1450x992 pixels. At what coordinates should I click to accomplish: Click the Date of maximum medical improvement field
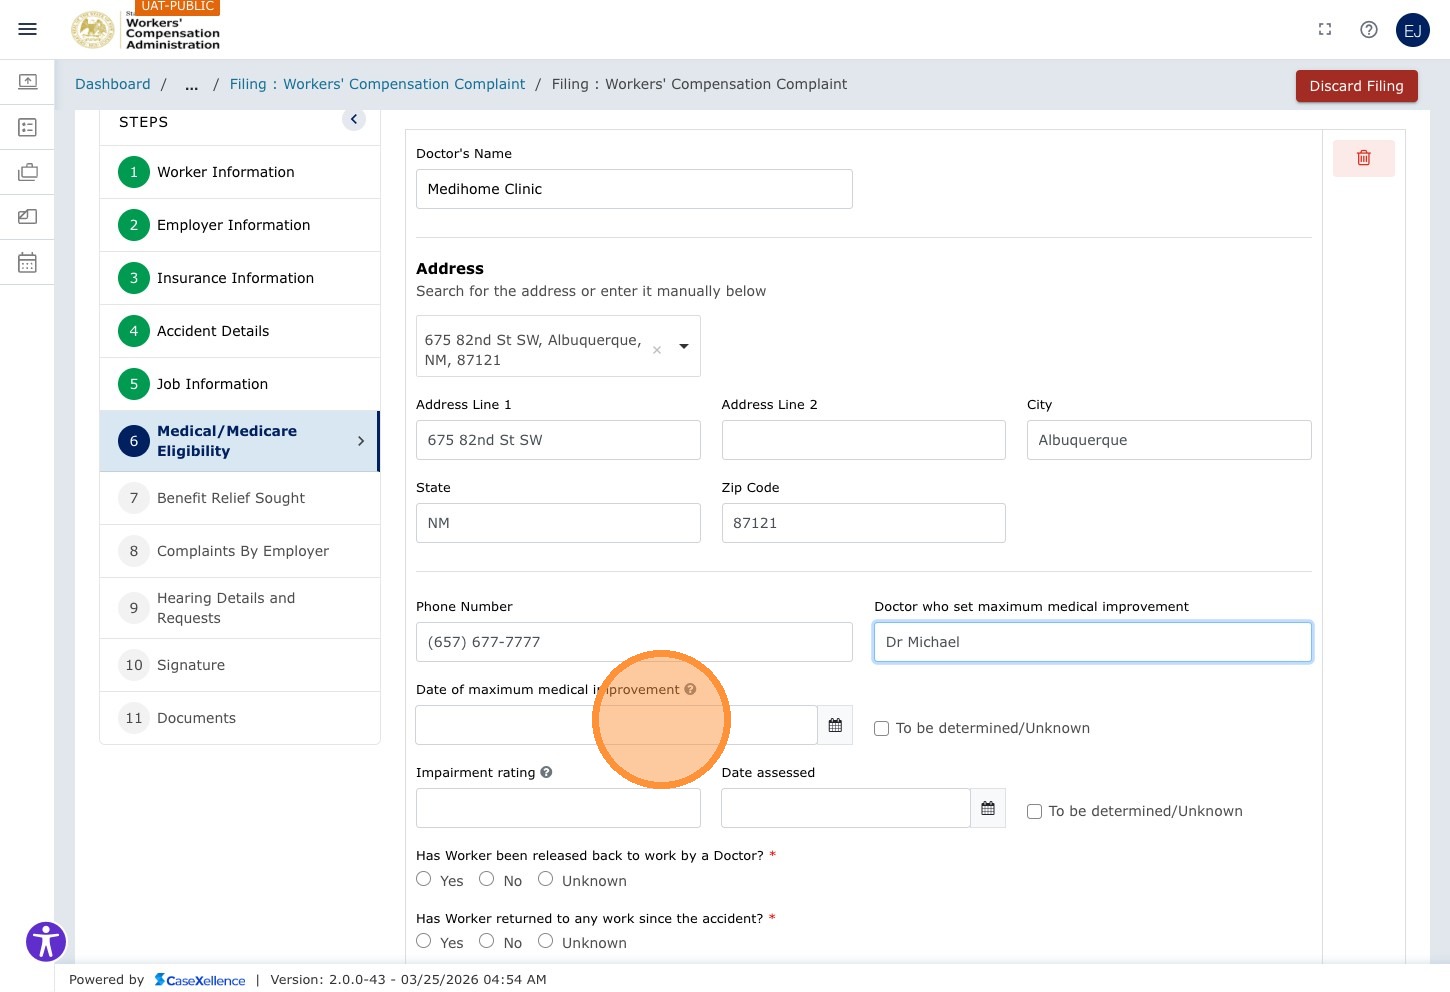[x=617, y=725]
